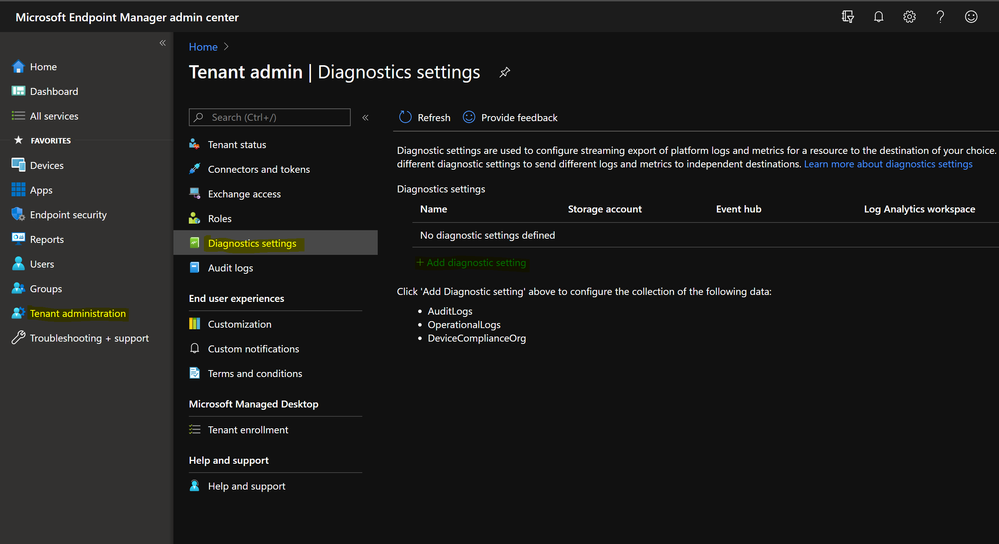Click the Storage account column header

[605, 209]
